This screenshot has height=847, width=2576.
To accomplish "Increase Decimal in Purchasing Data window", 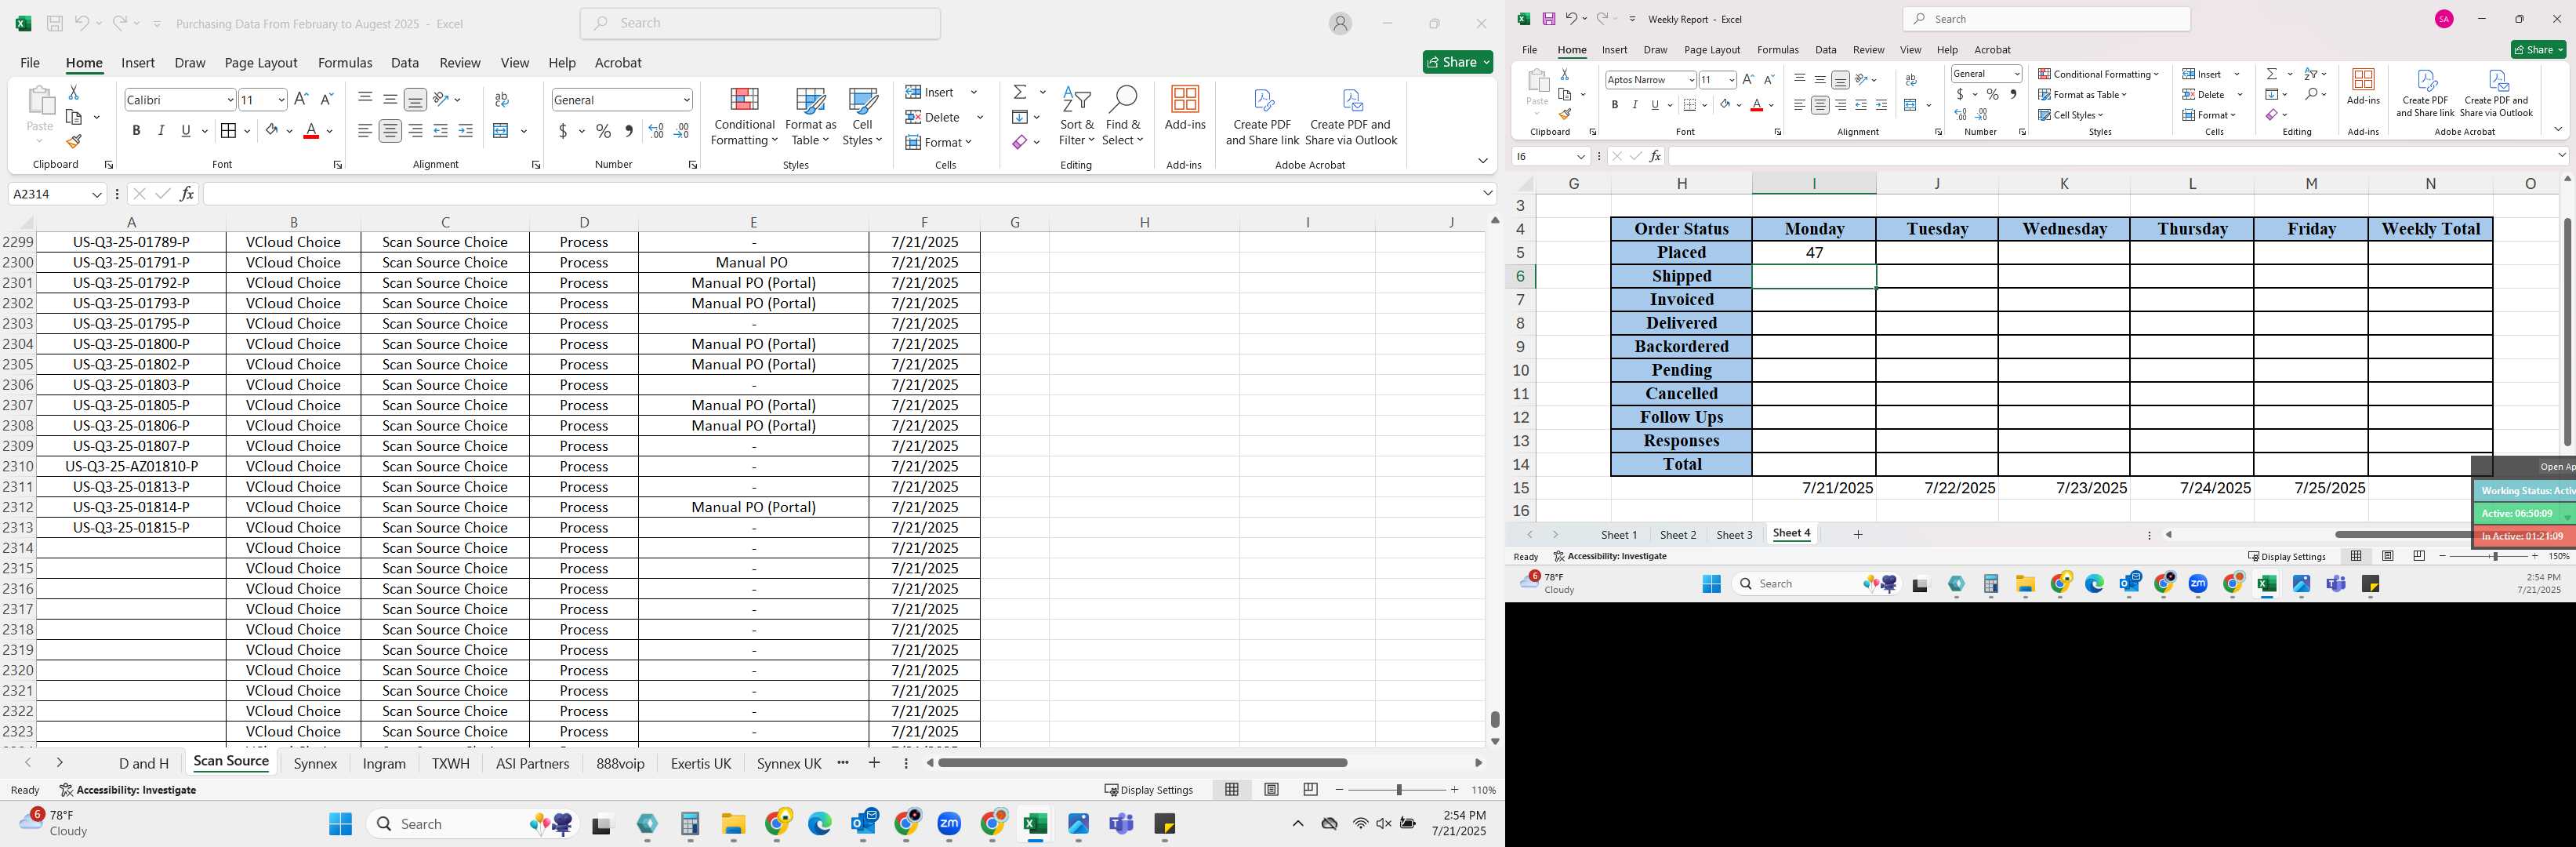I will [656, 131].
